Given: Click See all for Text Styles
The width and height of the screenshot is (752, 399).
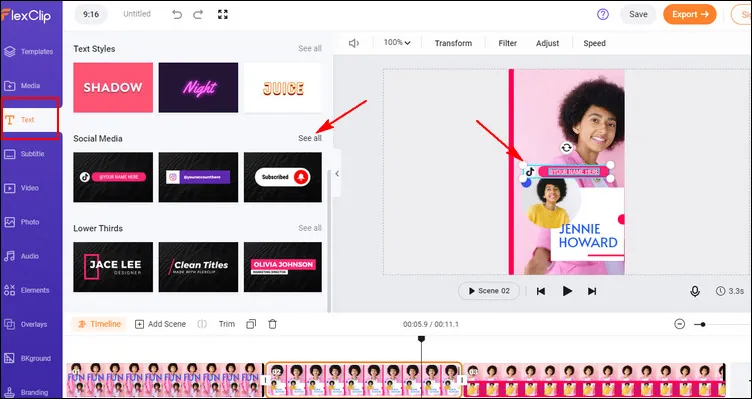Looking at the screenshot, I should [x=310, y=48].
